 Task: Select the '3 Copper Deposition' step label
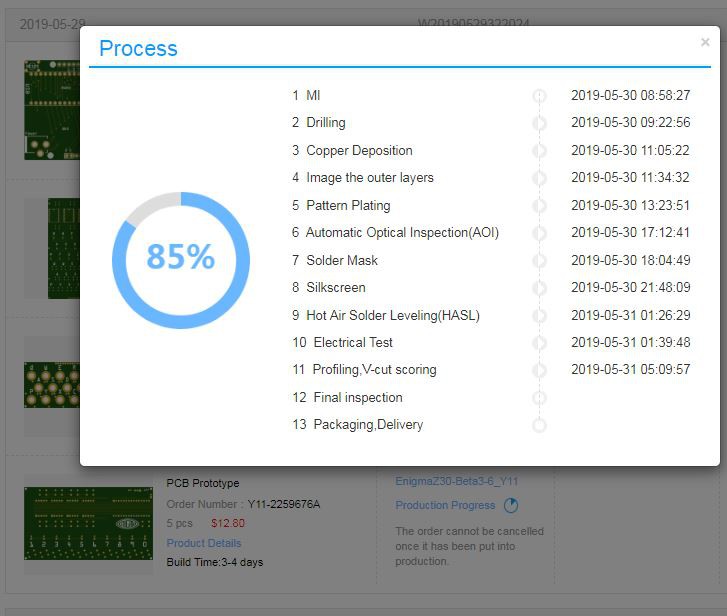point(352,151)
